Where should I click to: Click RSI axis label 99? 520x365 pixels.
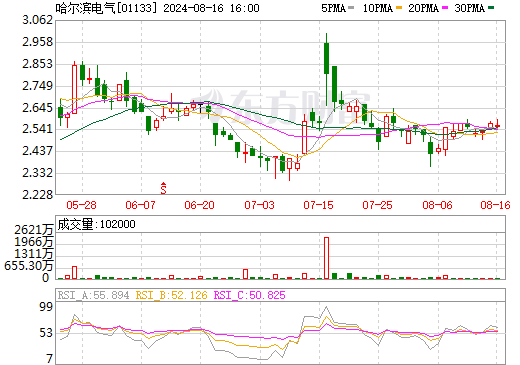coord(46,307)
